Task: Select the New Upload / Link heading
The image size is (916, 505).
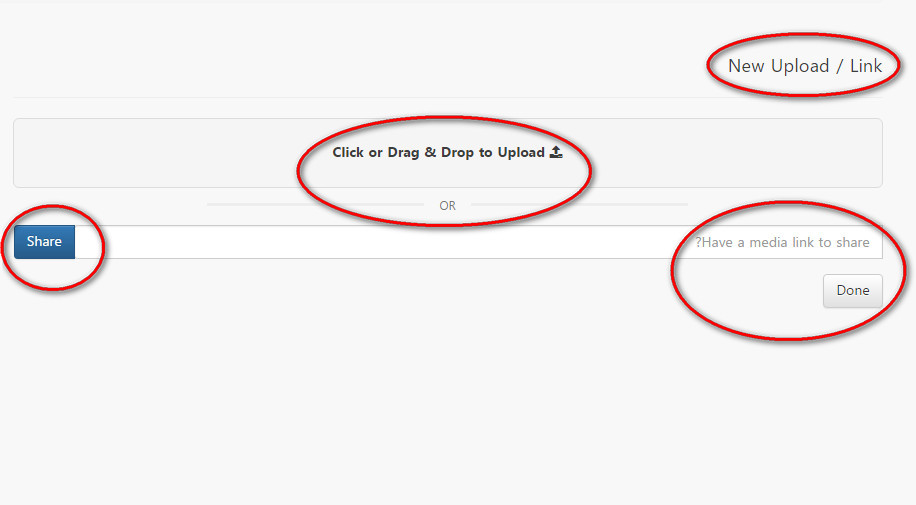Action: (804, 66)
